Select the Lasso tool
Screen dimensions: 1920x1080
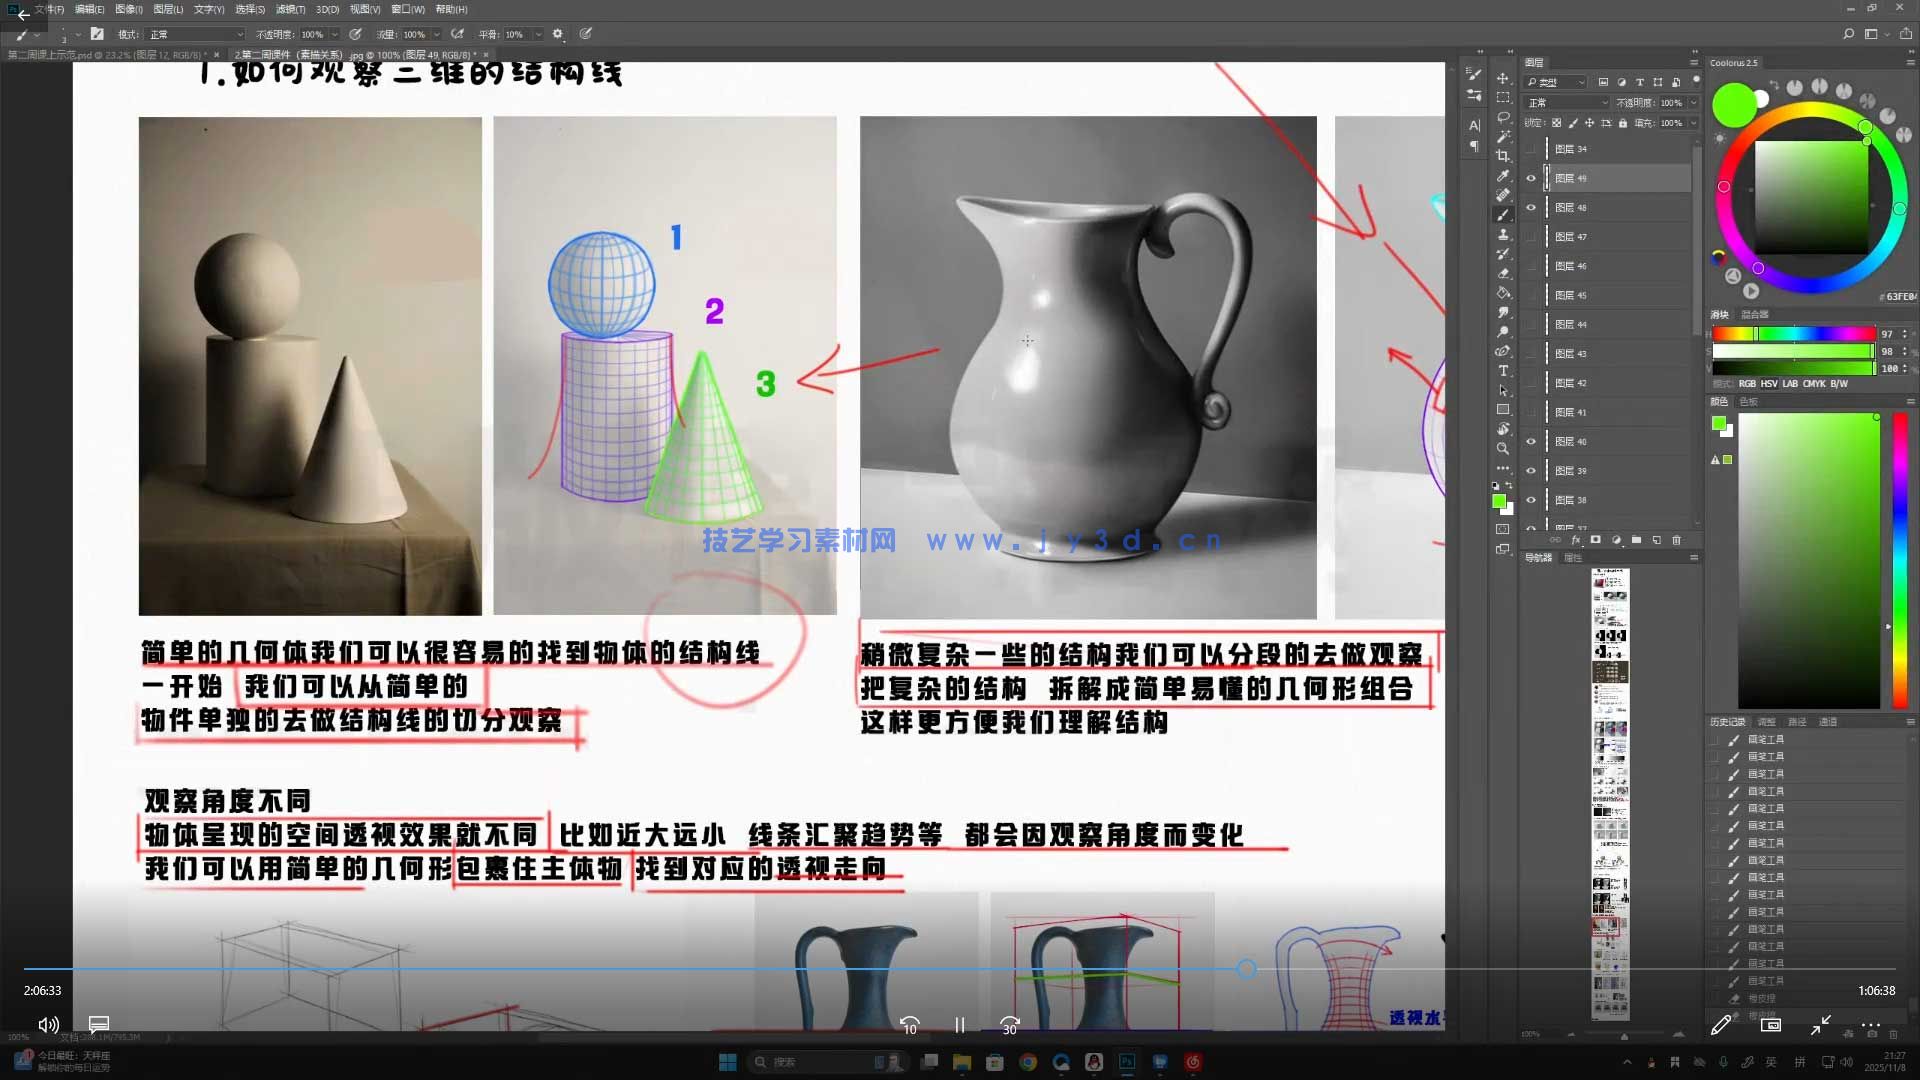pos(1503,117)
